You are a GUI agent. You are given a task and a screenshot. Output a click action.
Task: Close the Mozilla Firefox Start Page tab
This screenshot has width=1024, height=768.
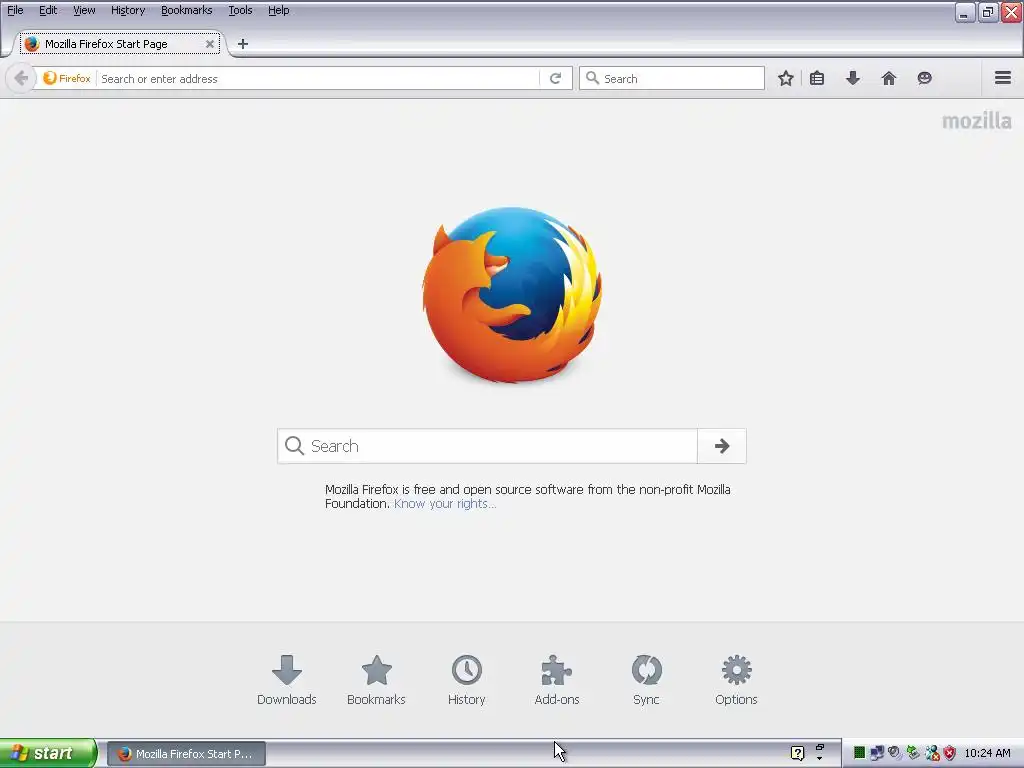(x=210, y=44)
